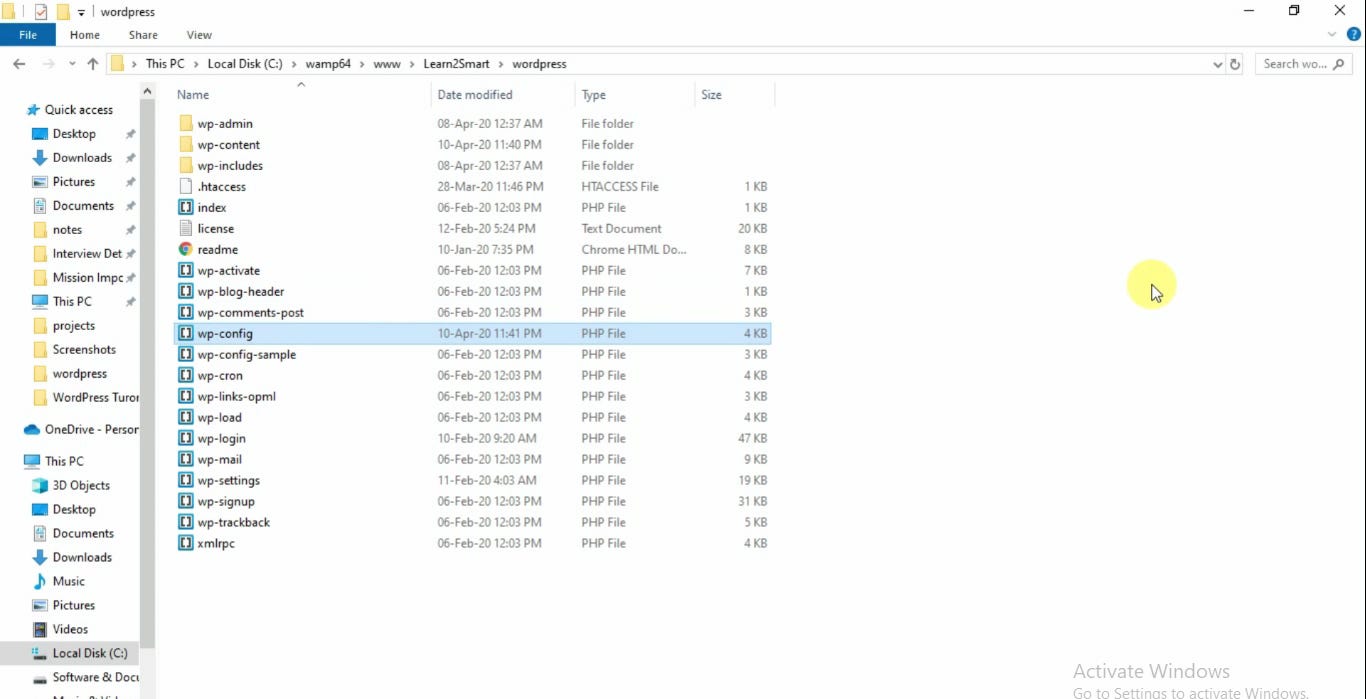1366x699 pixels.
Task: Open the address bar history dropdown
Action: click(1217, 64)
